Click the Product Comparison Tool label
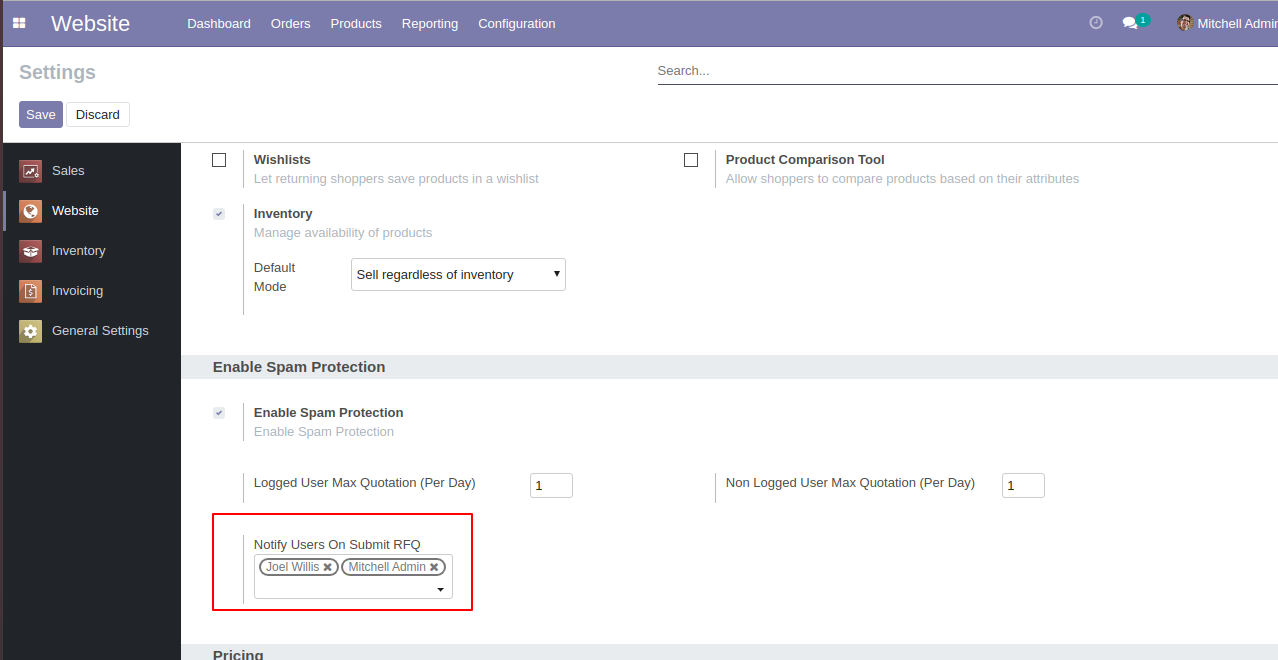This screenshot has height=660, width=1278. 805,160
